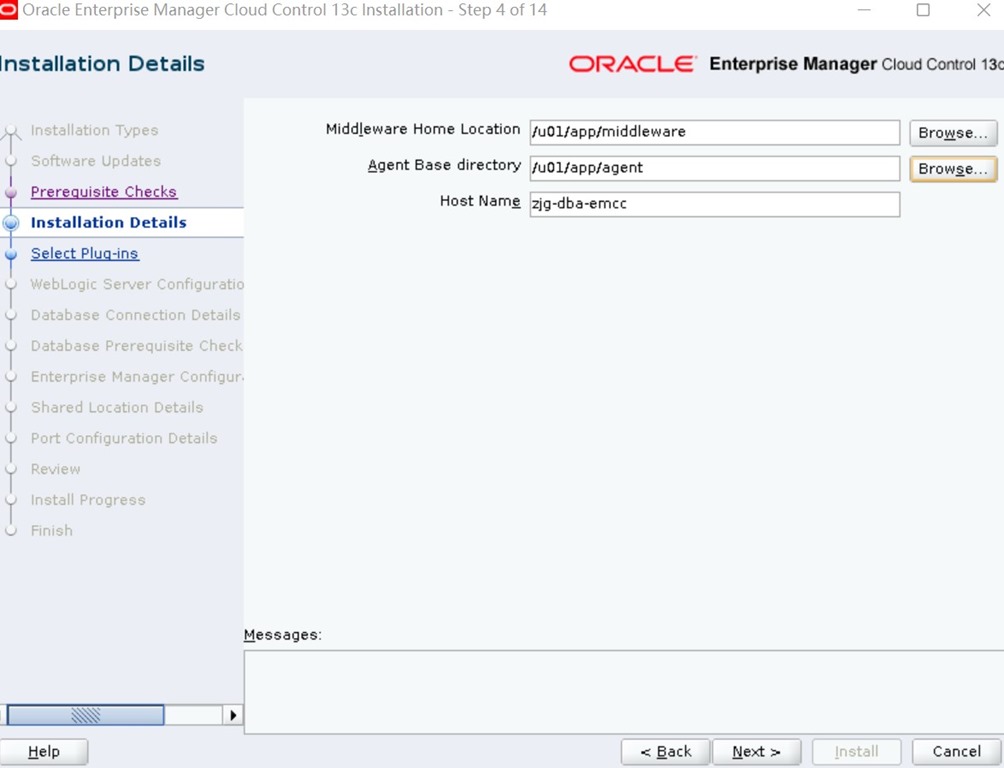The height and width of the screenshot is (768, 1004).
Task: Click the Host Name label
Action: [480, 201]
